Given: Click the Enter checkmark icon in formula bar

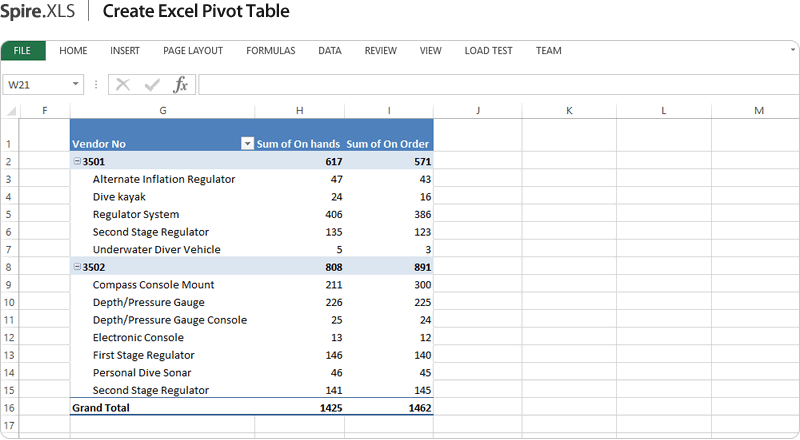Looking at the screenshot, I should [152, 85].
